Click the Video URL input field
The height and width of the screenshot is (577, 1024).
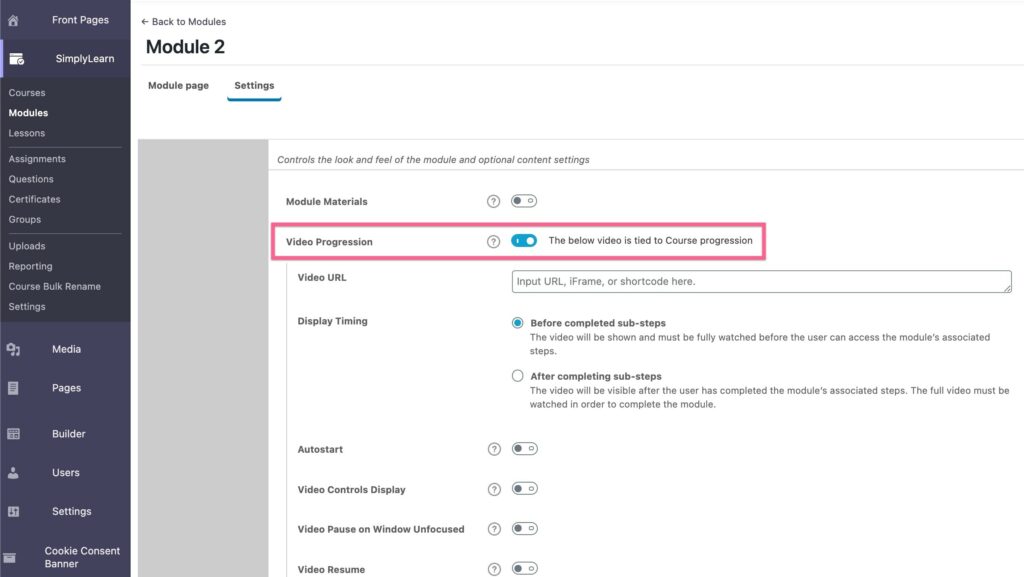tap(761, 282)
